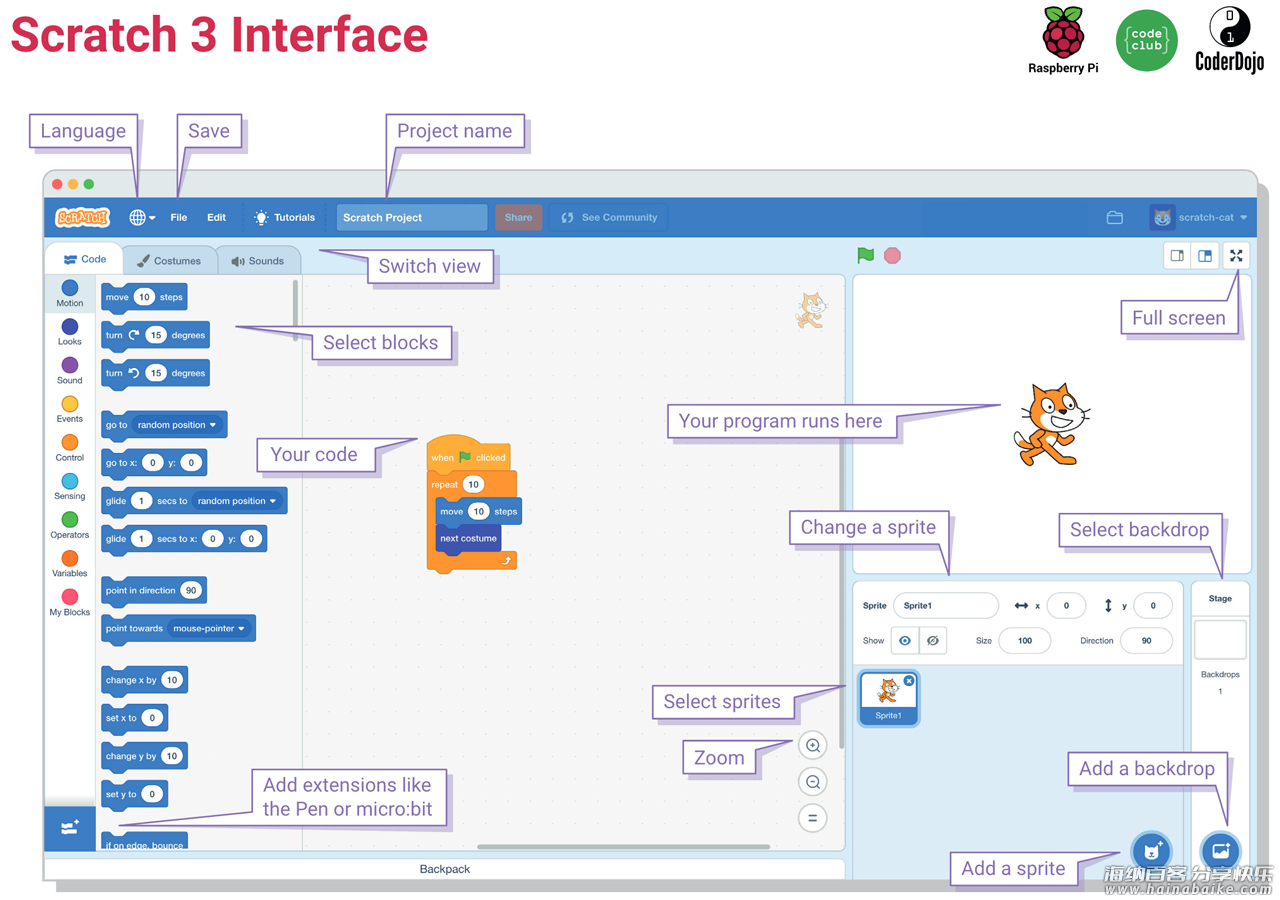Click the change x by 10 block
1280x900 pixels.
(144, 680)
